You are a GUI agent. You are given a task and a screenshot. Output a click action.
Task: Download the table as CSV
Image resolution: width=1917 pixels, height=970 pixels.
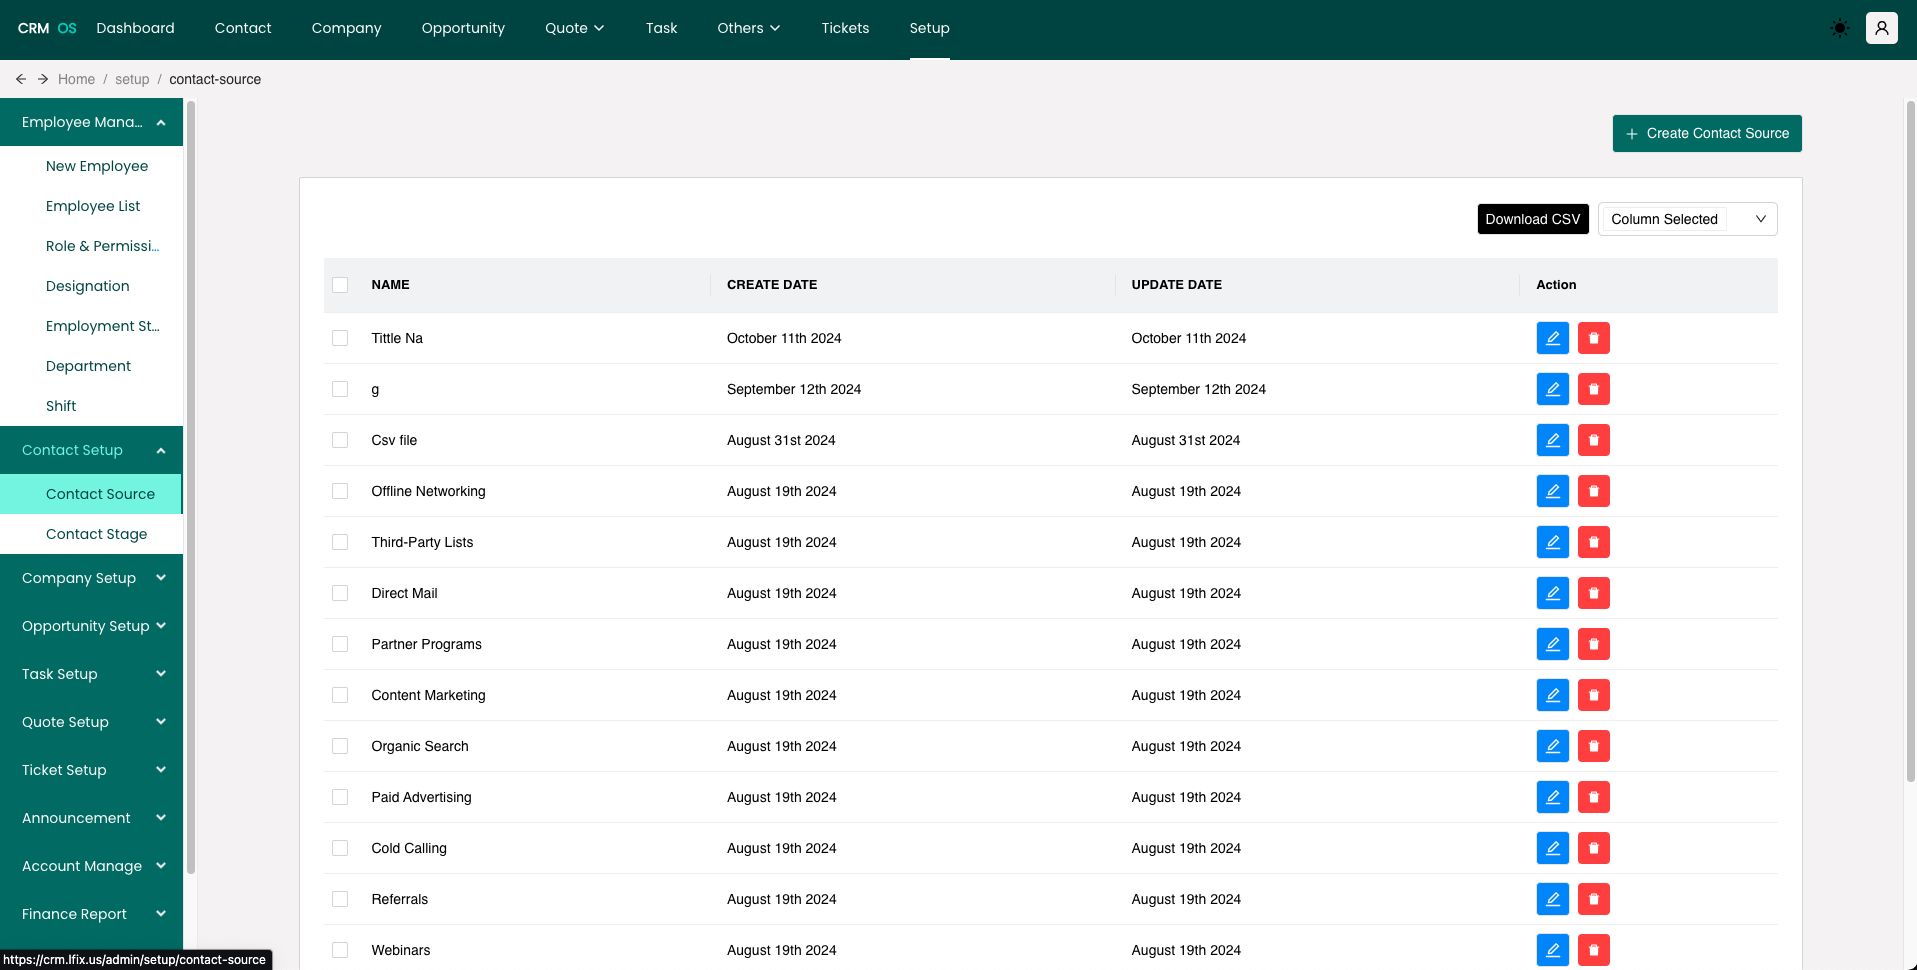tap(1532, 219)
